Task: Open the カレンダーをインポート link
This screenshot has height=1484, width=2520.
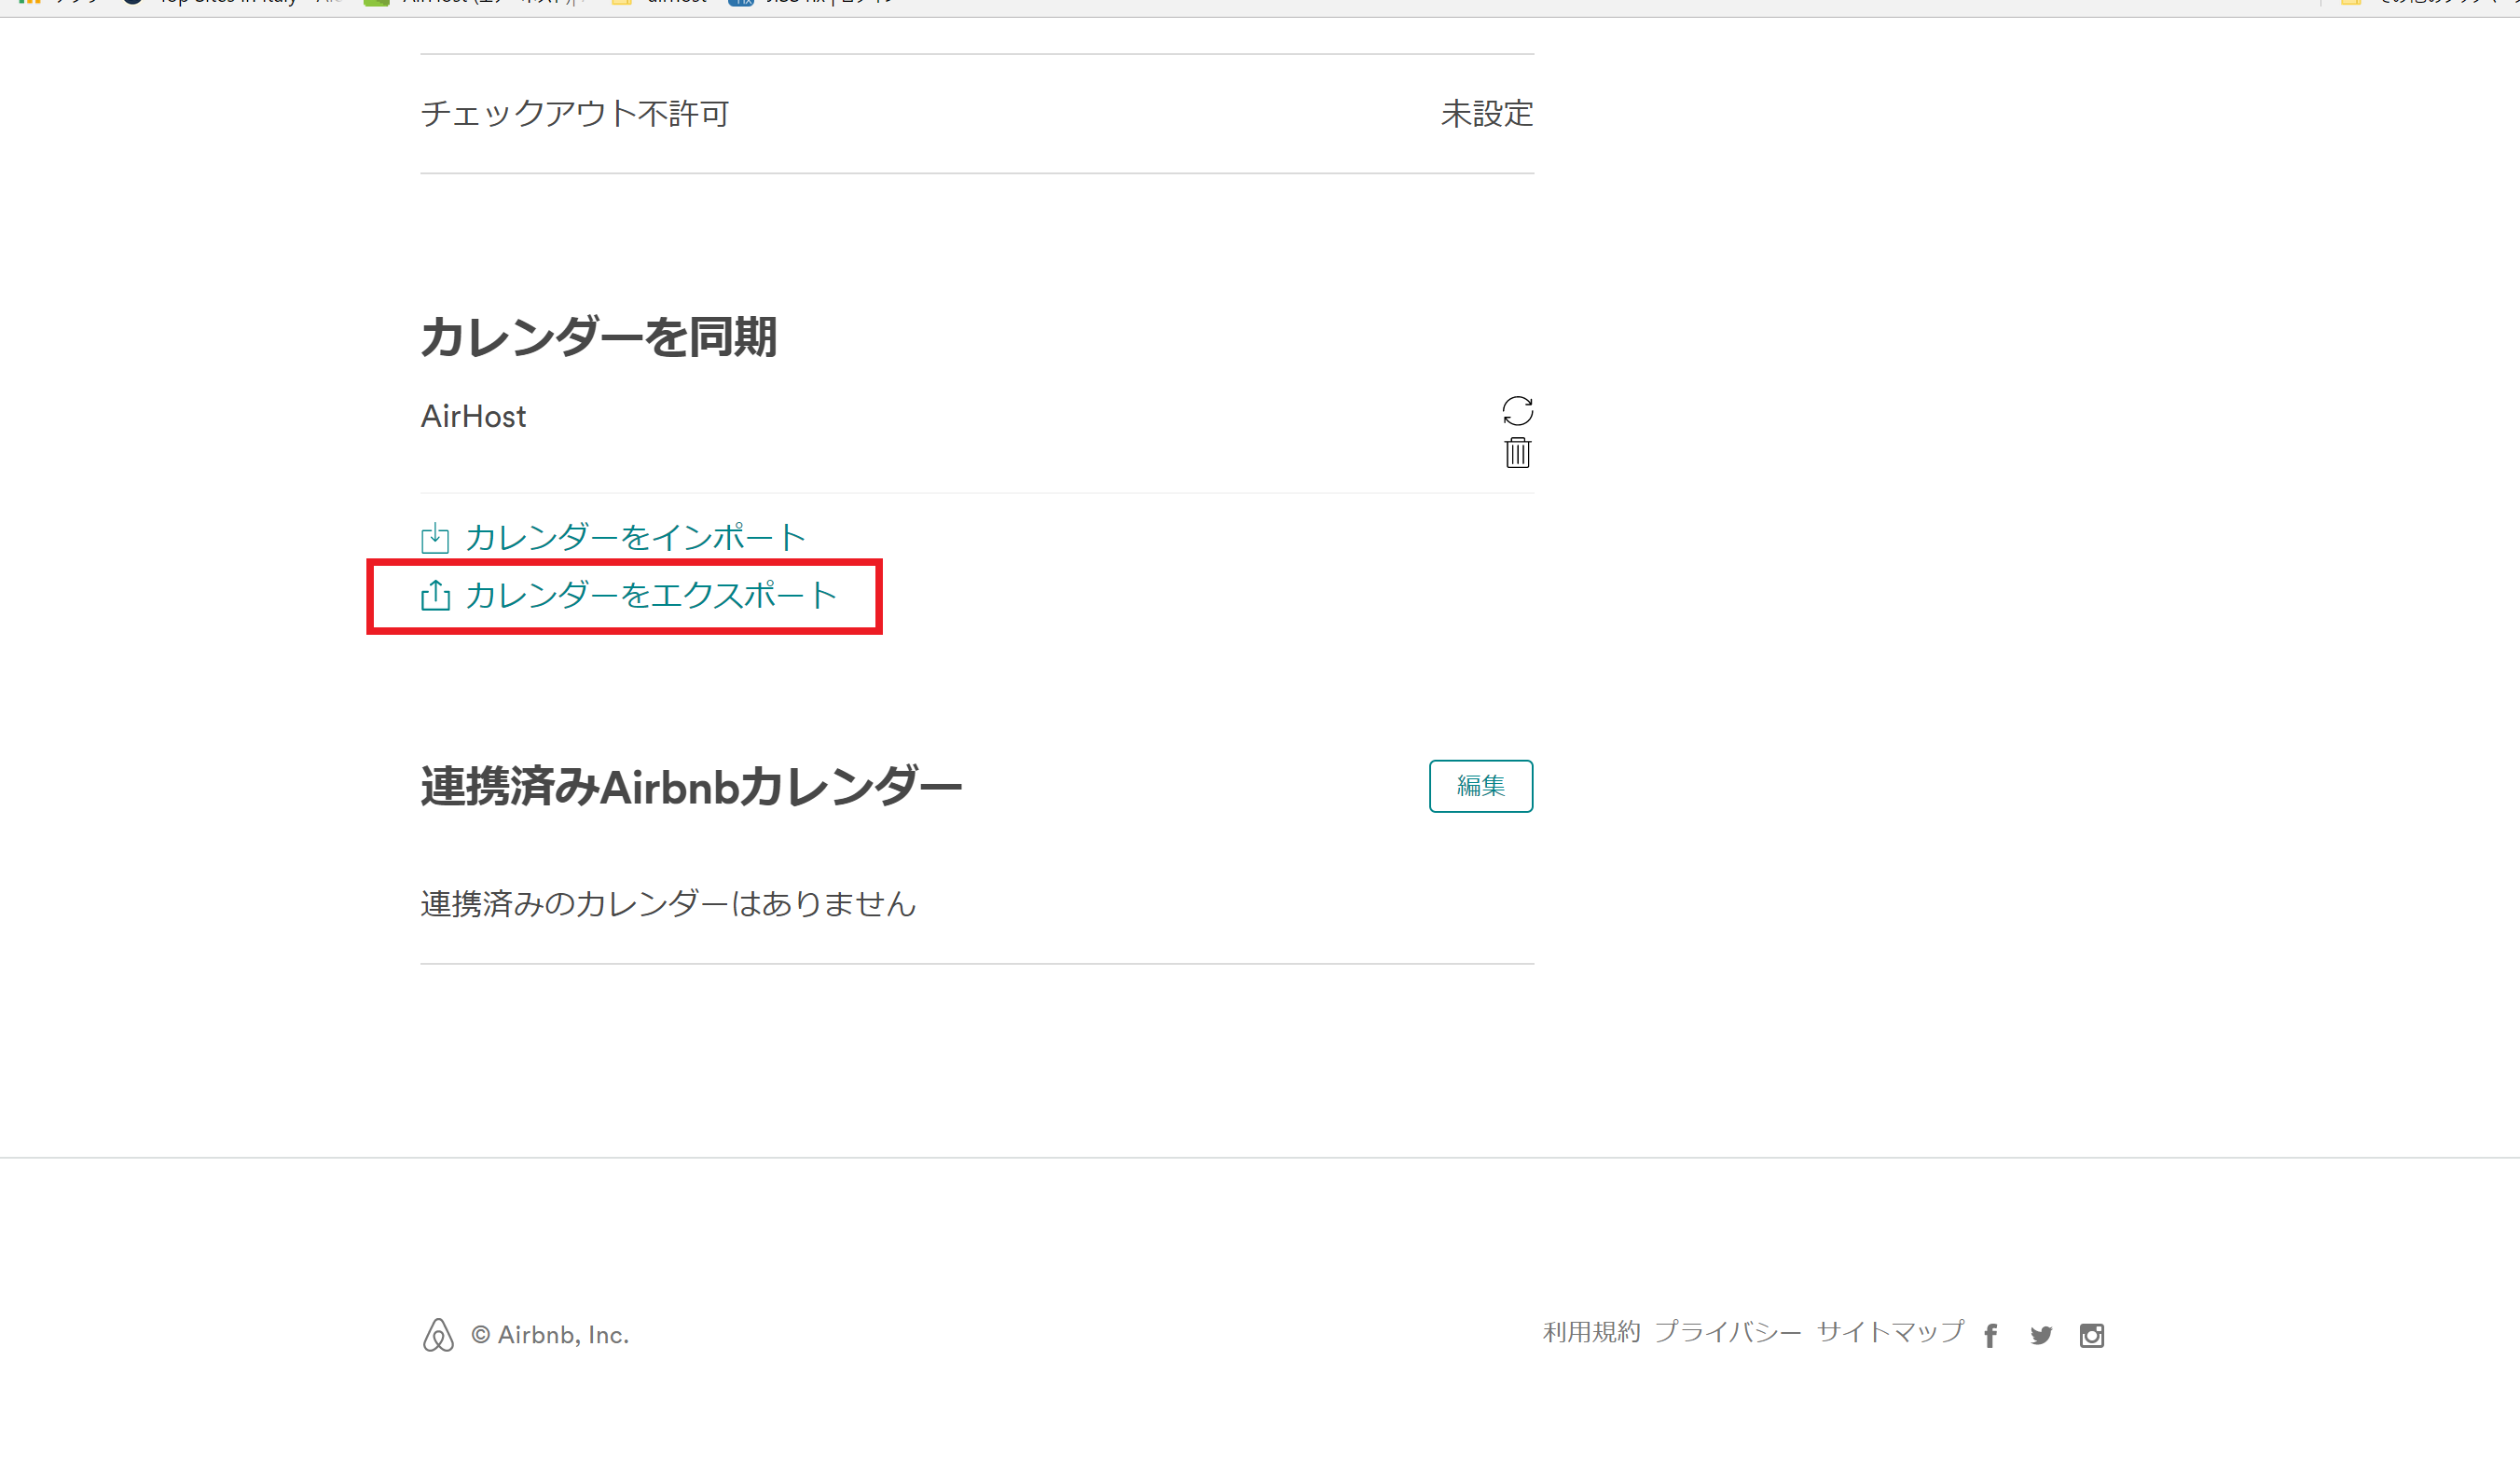Action: pos(635,538)
